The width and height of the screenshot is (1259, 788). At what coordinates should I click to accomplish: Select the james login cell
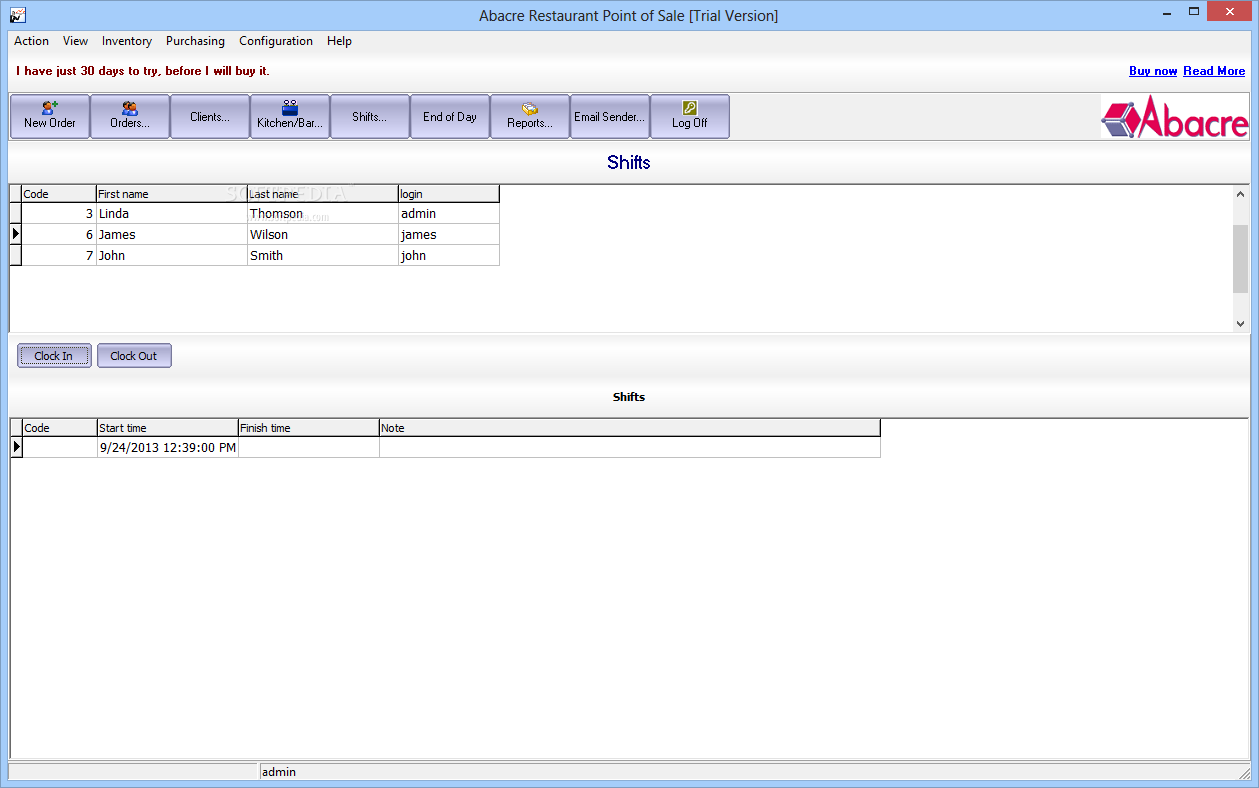(449, 235)
